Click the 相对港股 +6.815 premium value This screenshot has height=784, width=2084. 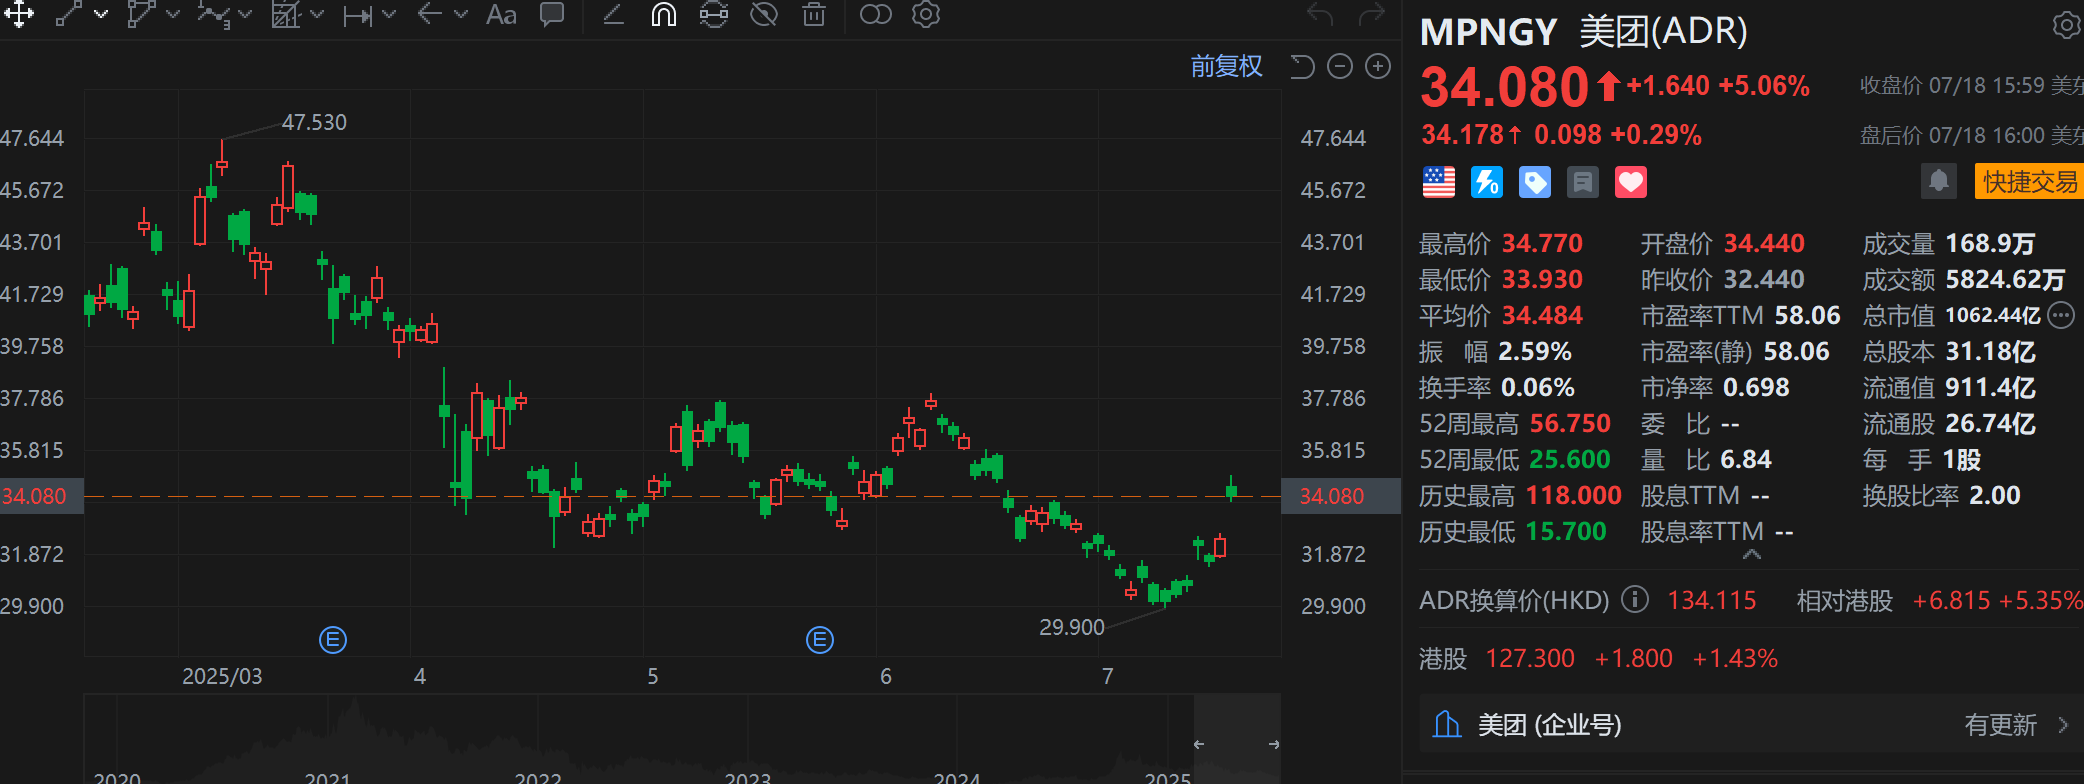coord(1951,601)
